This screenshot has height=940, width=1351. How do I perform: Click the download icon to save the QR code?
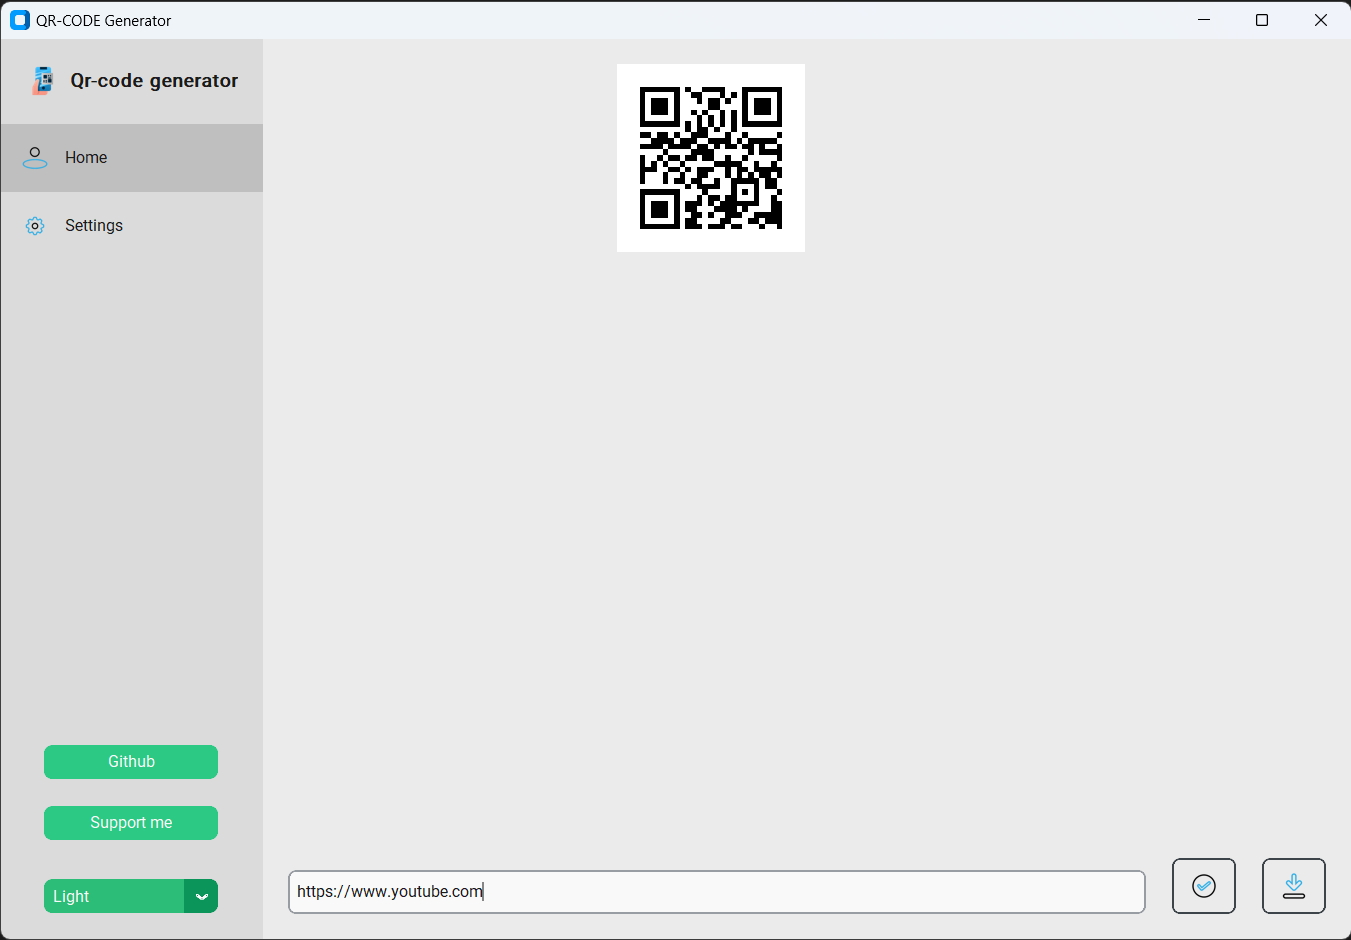coord(1293,886)
